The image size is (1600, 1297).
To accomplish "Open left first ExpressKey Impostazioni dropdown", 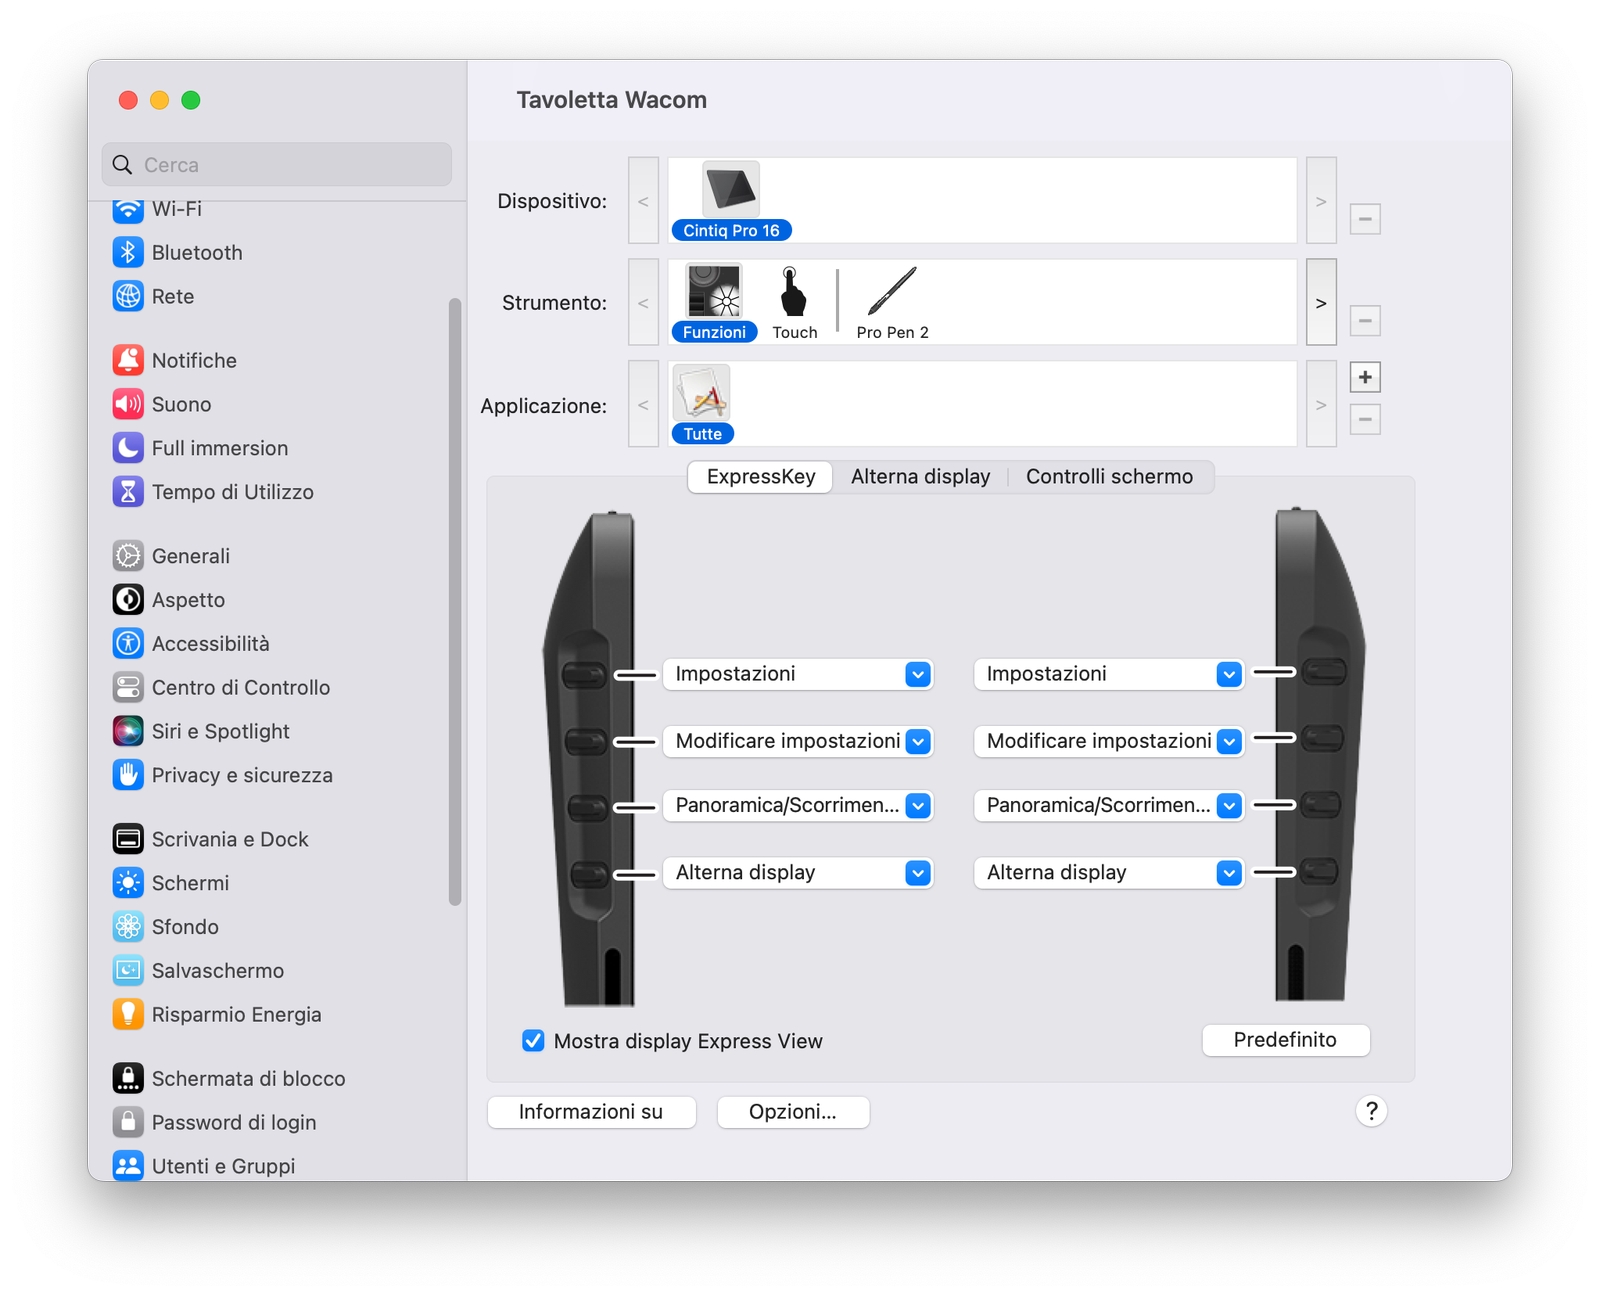I will pos(798,674).
